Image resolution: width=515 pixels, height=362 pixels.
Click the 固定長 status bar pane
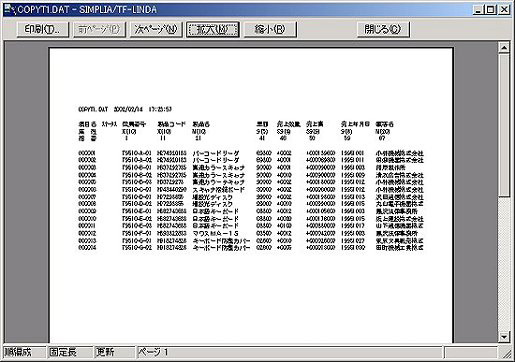tap(70, 352)
